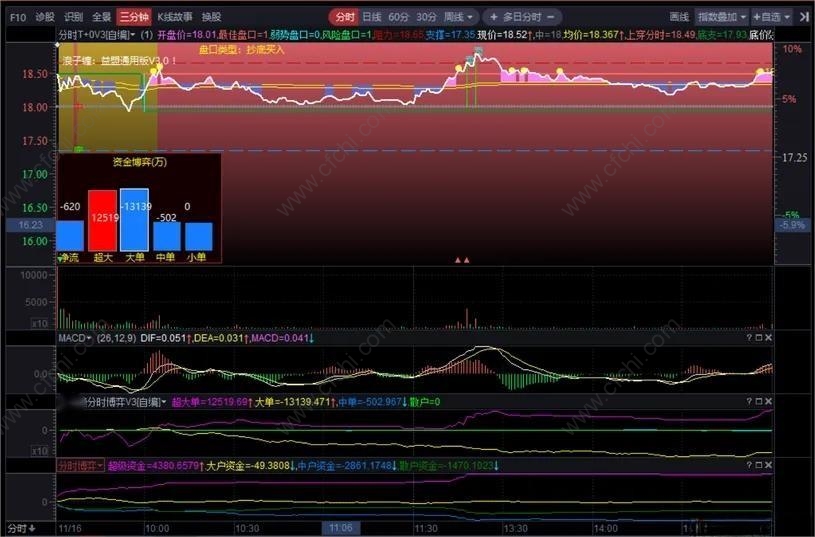Click the 11/16 date label
The height and width of the screenshot is (537, 815).
tap(70, 529)
